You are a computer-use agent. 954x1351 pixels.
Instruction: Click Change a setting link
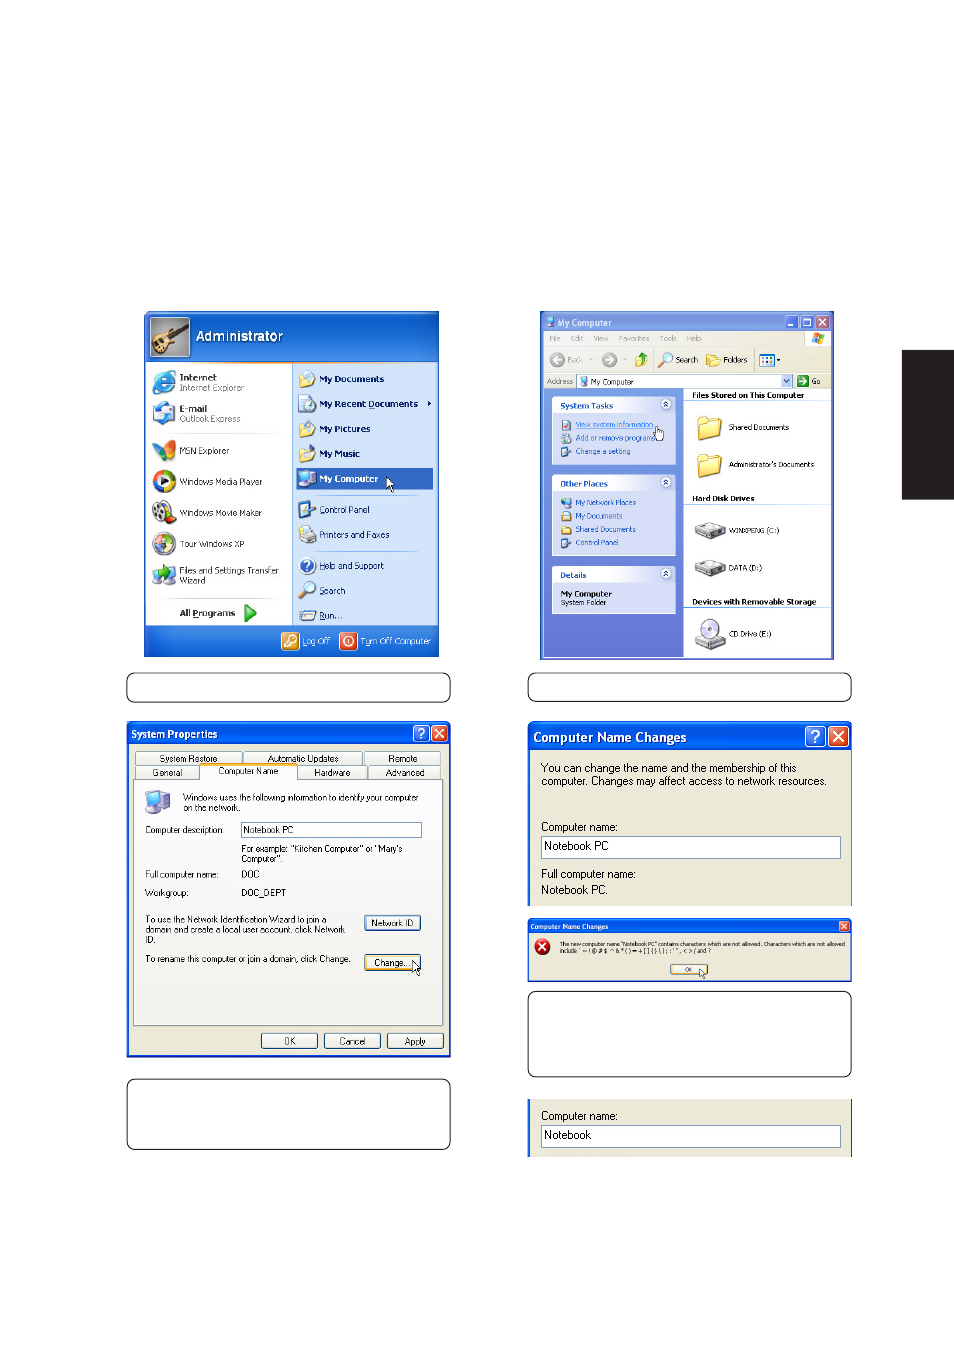[x=603, y=451]
